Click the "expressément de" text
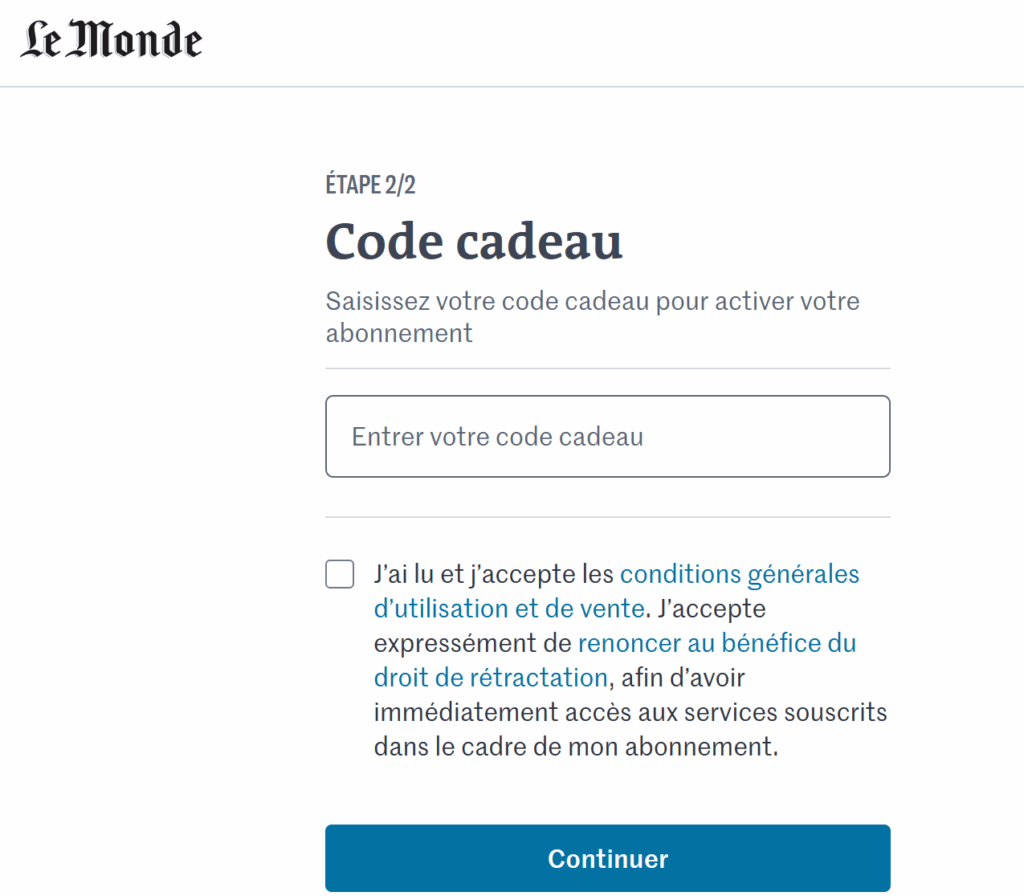Viewport: 1024px width, 896px height. pos(473,643)
